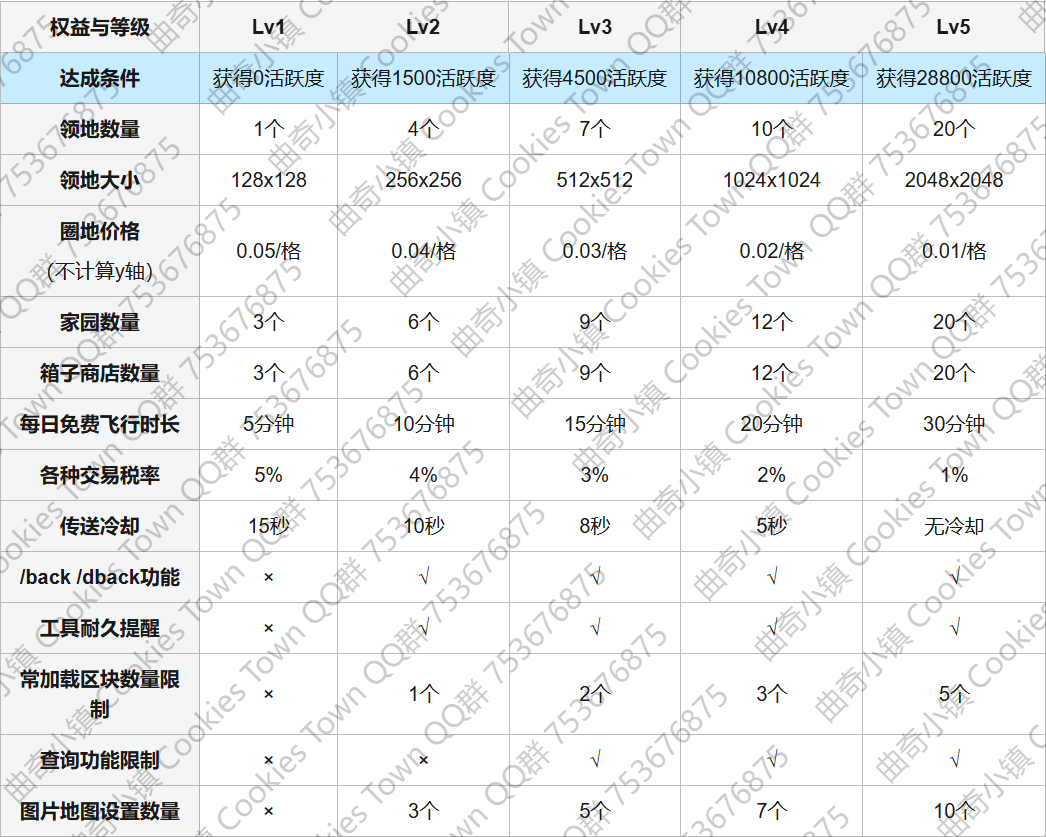Click the 图片地图设置数量 row label
The width and height of the screenshot is (1046, 837).
[99, 811]
